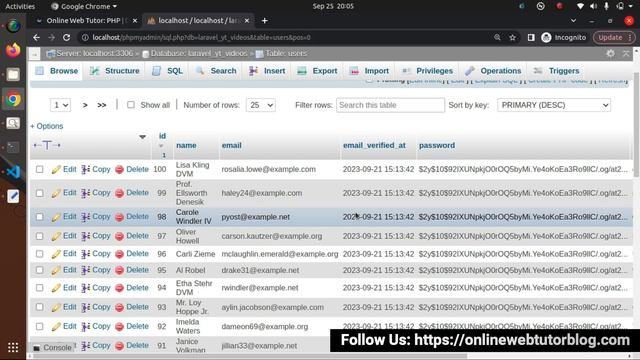This screenshot has height=360, width=640.
Task: Go to next page with > button
Action: 85,105
